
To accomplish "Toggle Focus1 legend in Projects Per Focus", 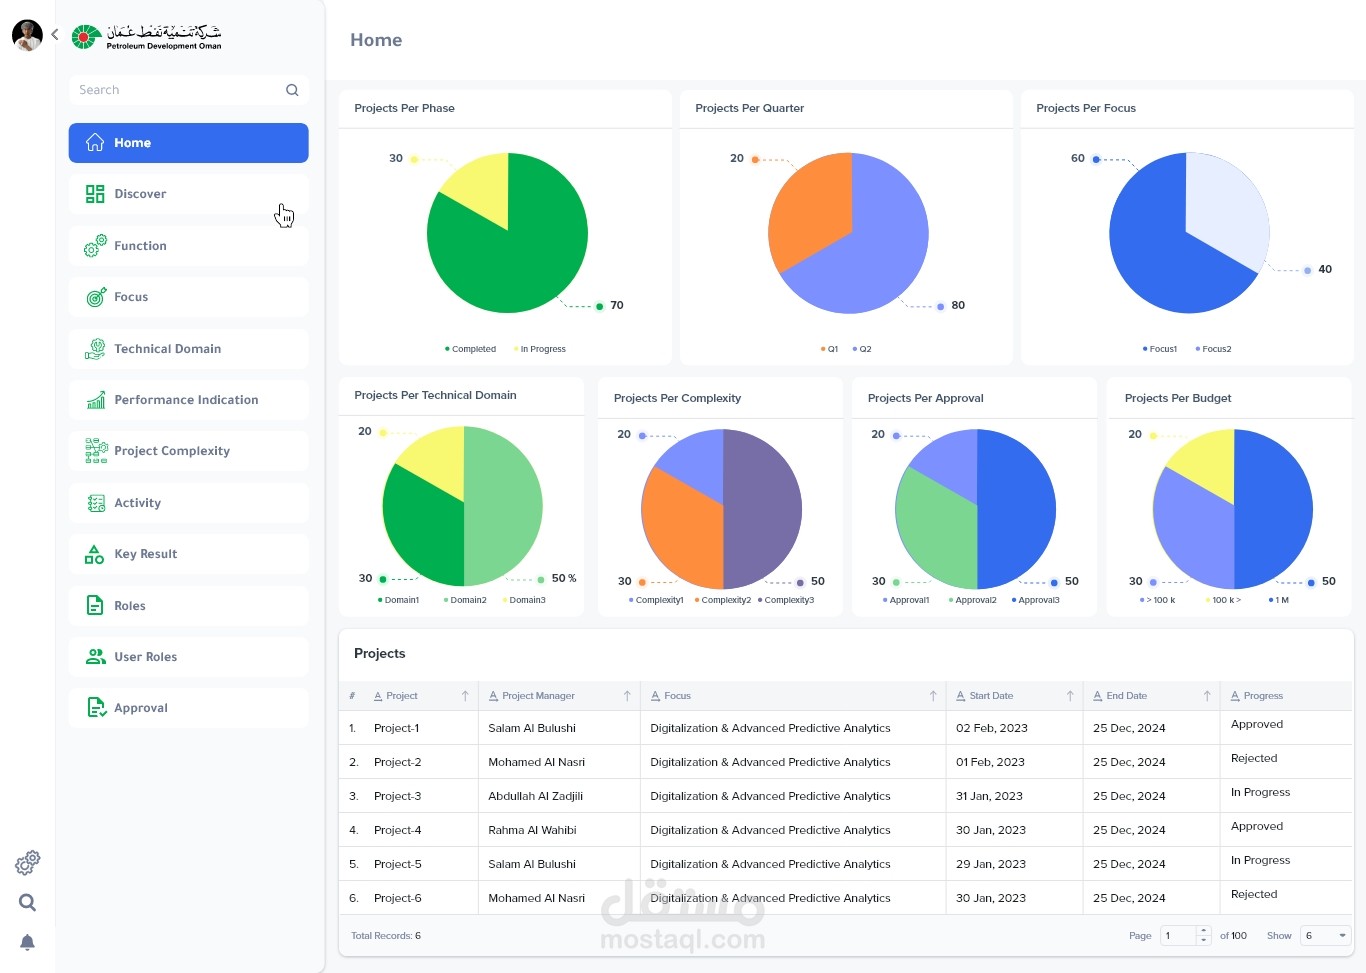I will click(1160, 349).
